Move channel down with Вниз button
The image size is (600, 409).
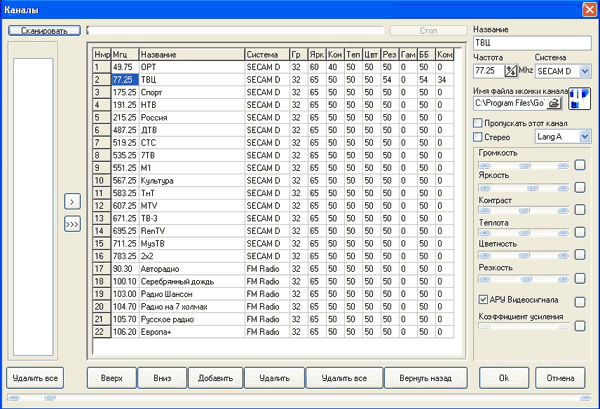pyautogui.click(x=162, y=378)
